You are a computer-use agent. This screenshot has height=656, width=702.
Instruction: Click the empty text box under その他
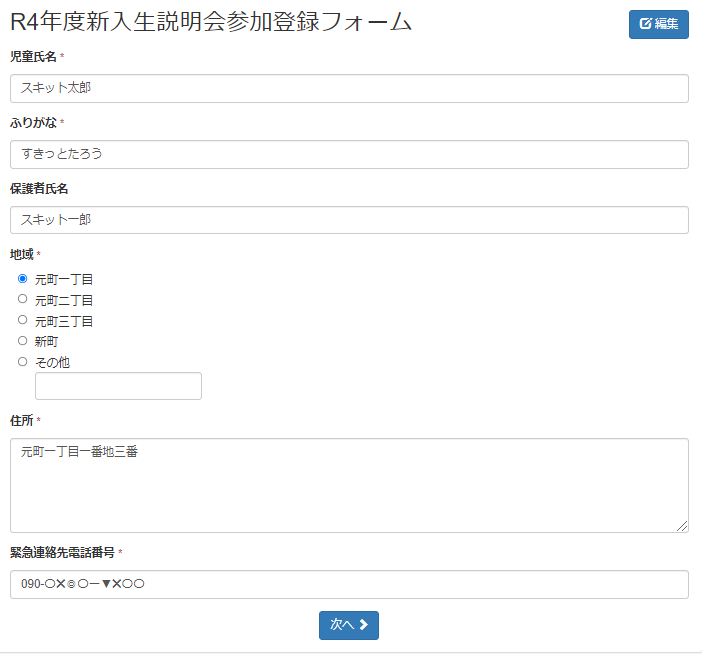coord(118,386)
